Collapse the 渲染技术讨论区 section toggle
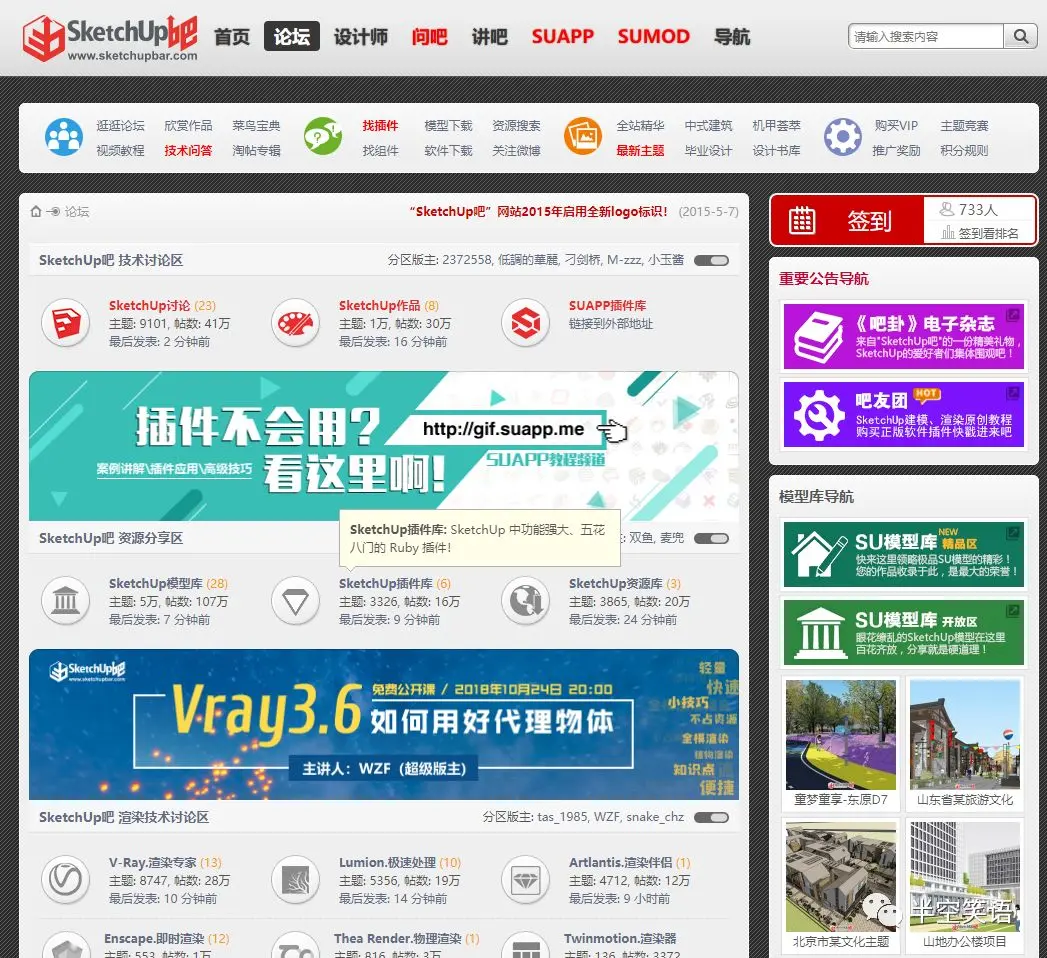This screenshot has height=958, width=1047. click(711, 817)
